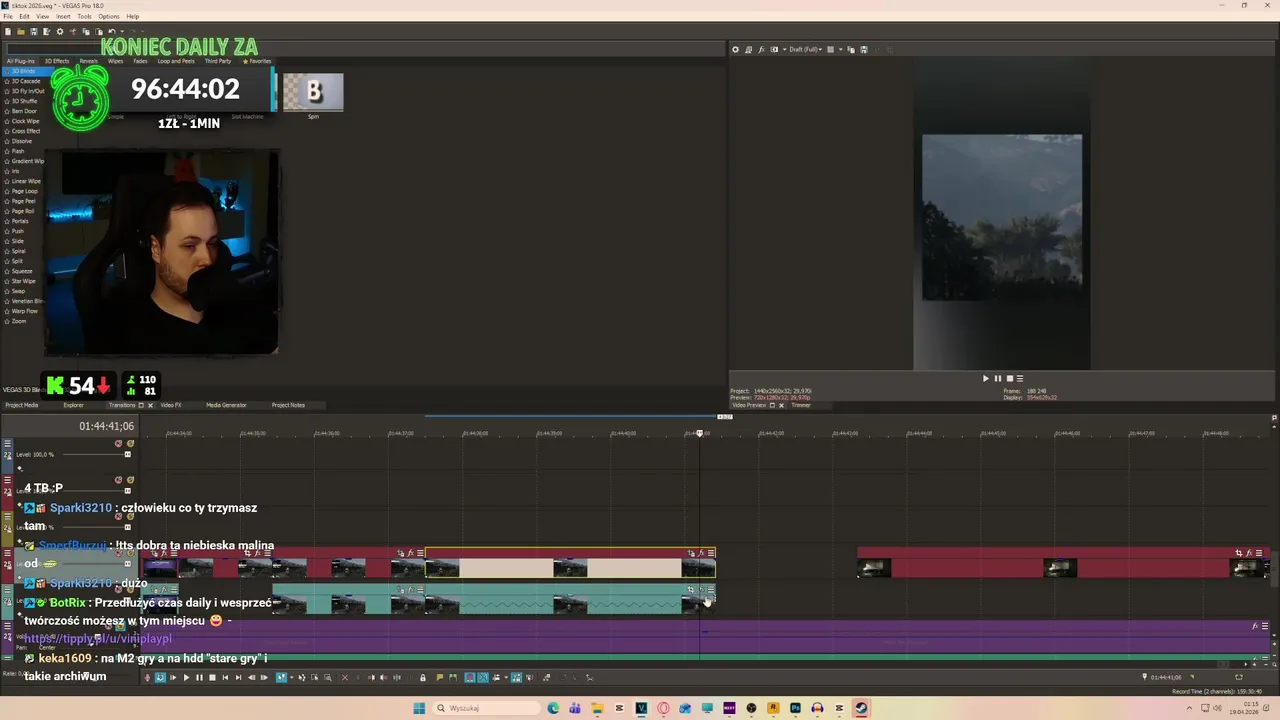Click Play From Start in transport bar
1280x720 pixels.
tap(173, 678)
